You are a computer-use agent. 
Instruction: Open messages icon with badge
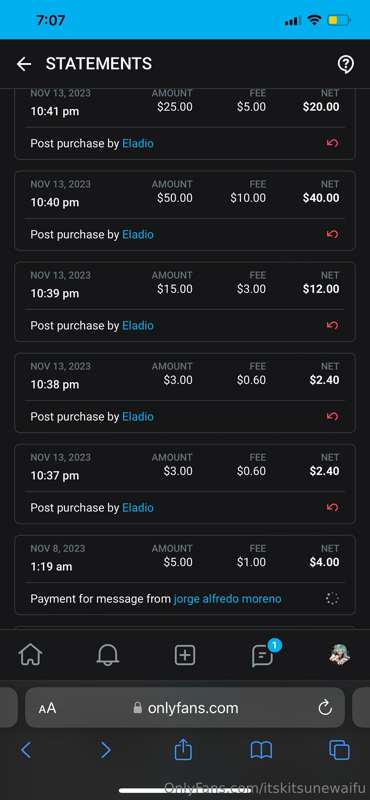coord(264,654)
